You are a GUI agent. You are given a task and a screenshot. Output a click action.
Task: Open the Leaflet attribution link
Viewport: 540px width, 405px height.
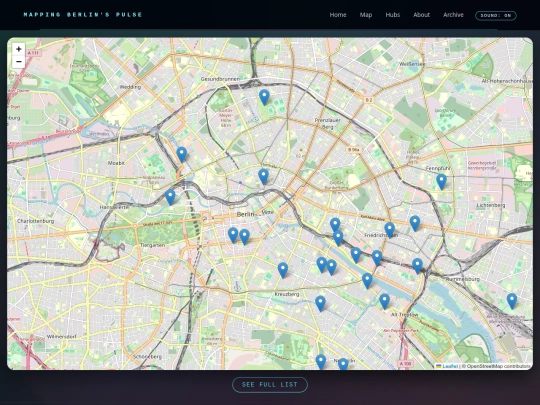click(450, 366)
